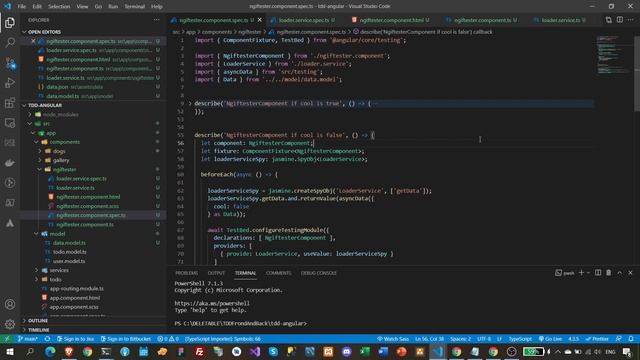Collapse the OPEN EDITORS section
The height and width of the screenshot is (360, 640).
click(24, 32)
